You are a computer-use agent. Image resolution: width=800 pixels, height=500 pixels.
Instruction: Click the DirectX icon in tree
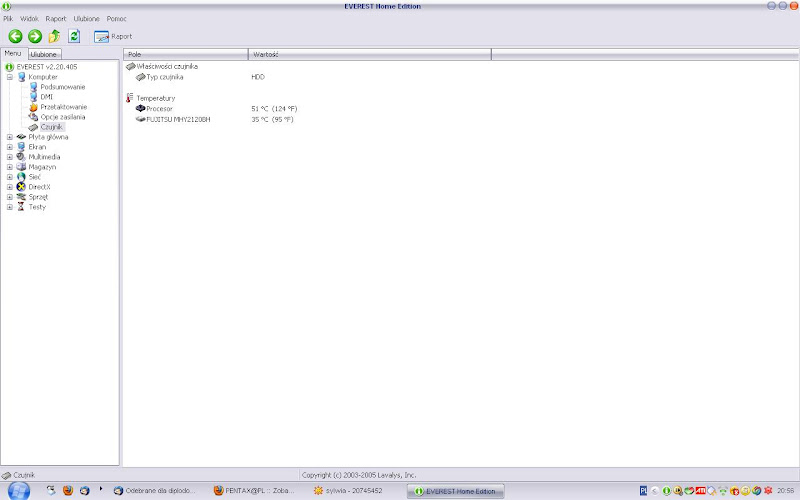pyautogui.click(x=21, y=187)
